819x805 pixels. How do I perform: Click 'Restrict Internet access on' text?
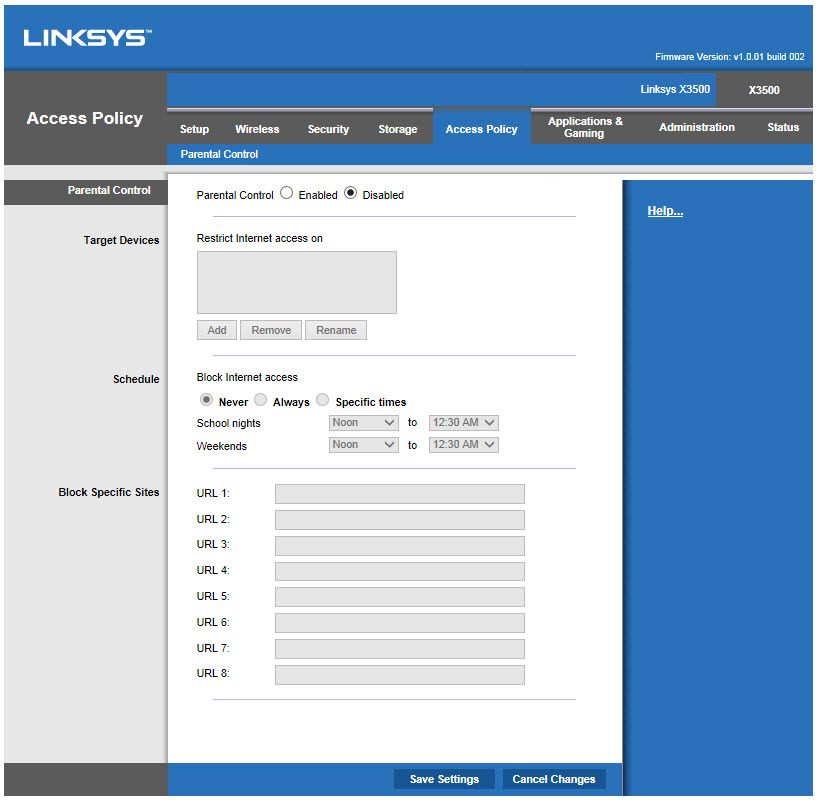pos(260,238)
